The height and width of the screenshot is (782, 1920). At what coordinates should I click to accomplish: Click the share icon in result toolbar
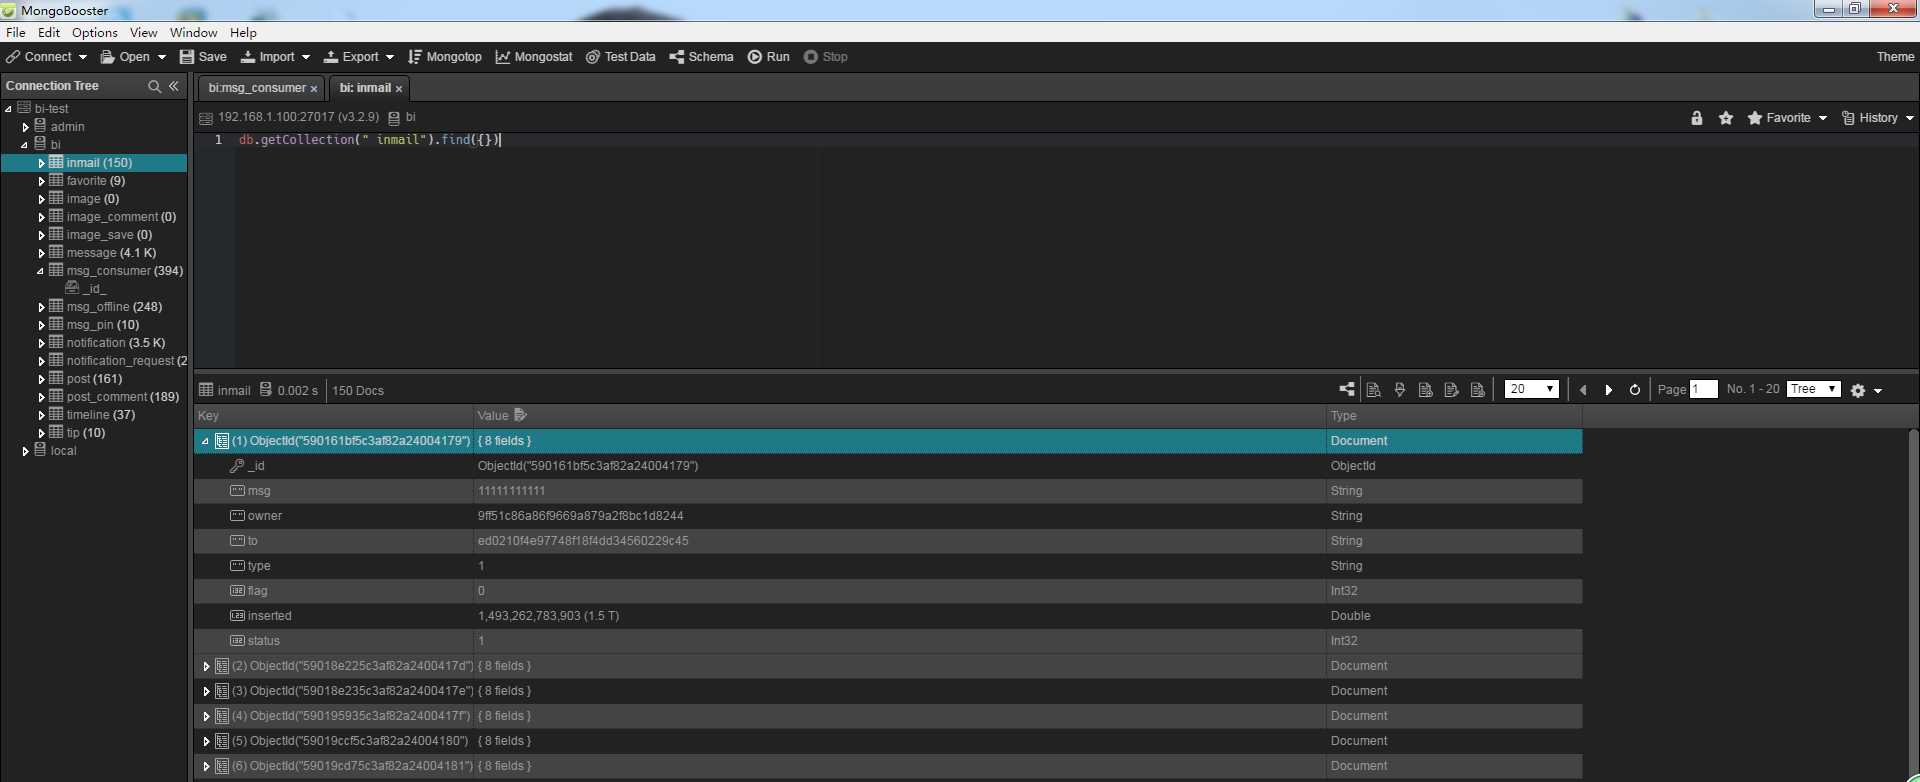[1347, 390]
